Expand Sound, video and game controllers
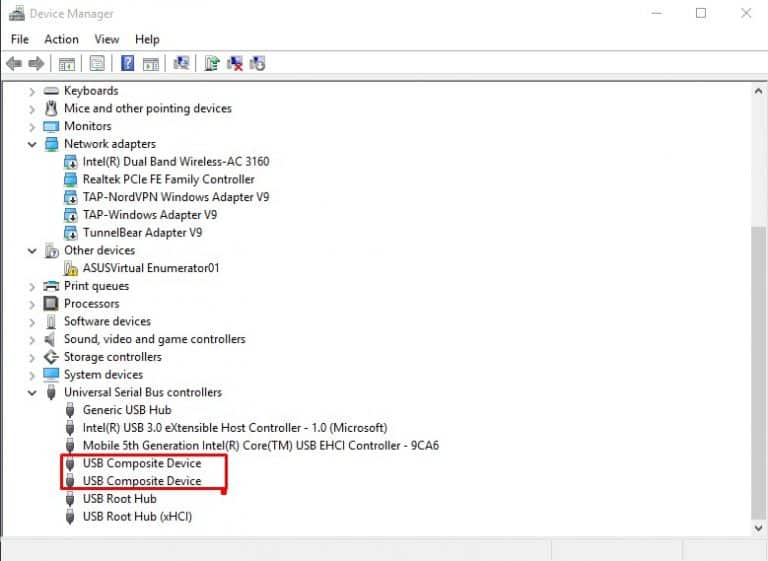The width and height of the screenshot is (768, 561). click(x=32, y=340)
